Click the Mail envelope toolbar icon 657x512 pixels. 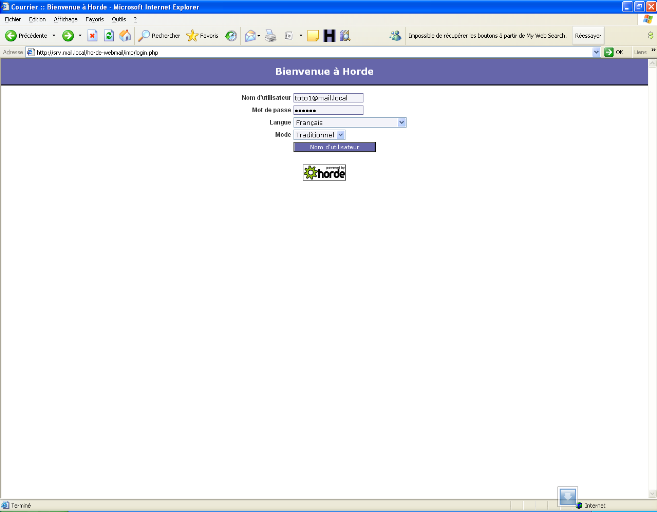point(250,36)
